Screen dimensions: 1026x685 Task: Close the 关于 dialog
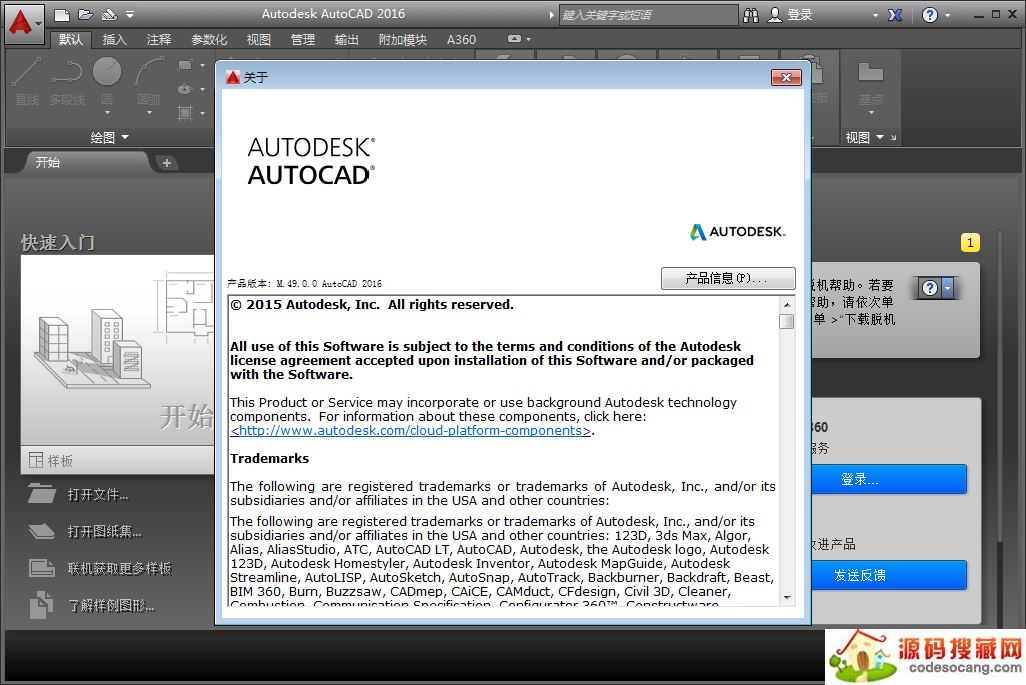786,77
